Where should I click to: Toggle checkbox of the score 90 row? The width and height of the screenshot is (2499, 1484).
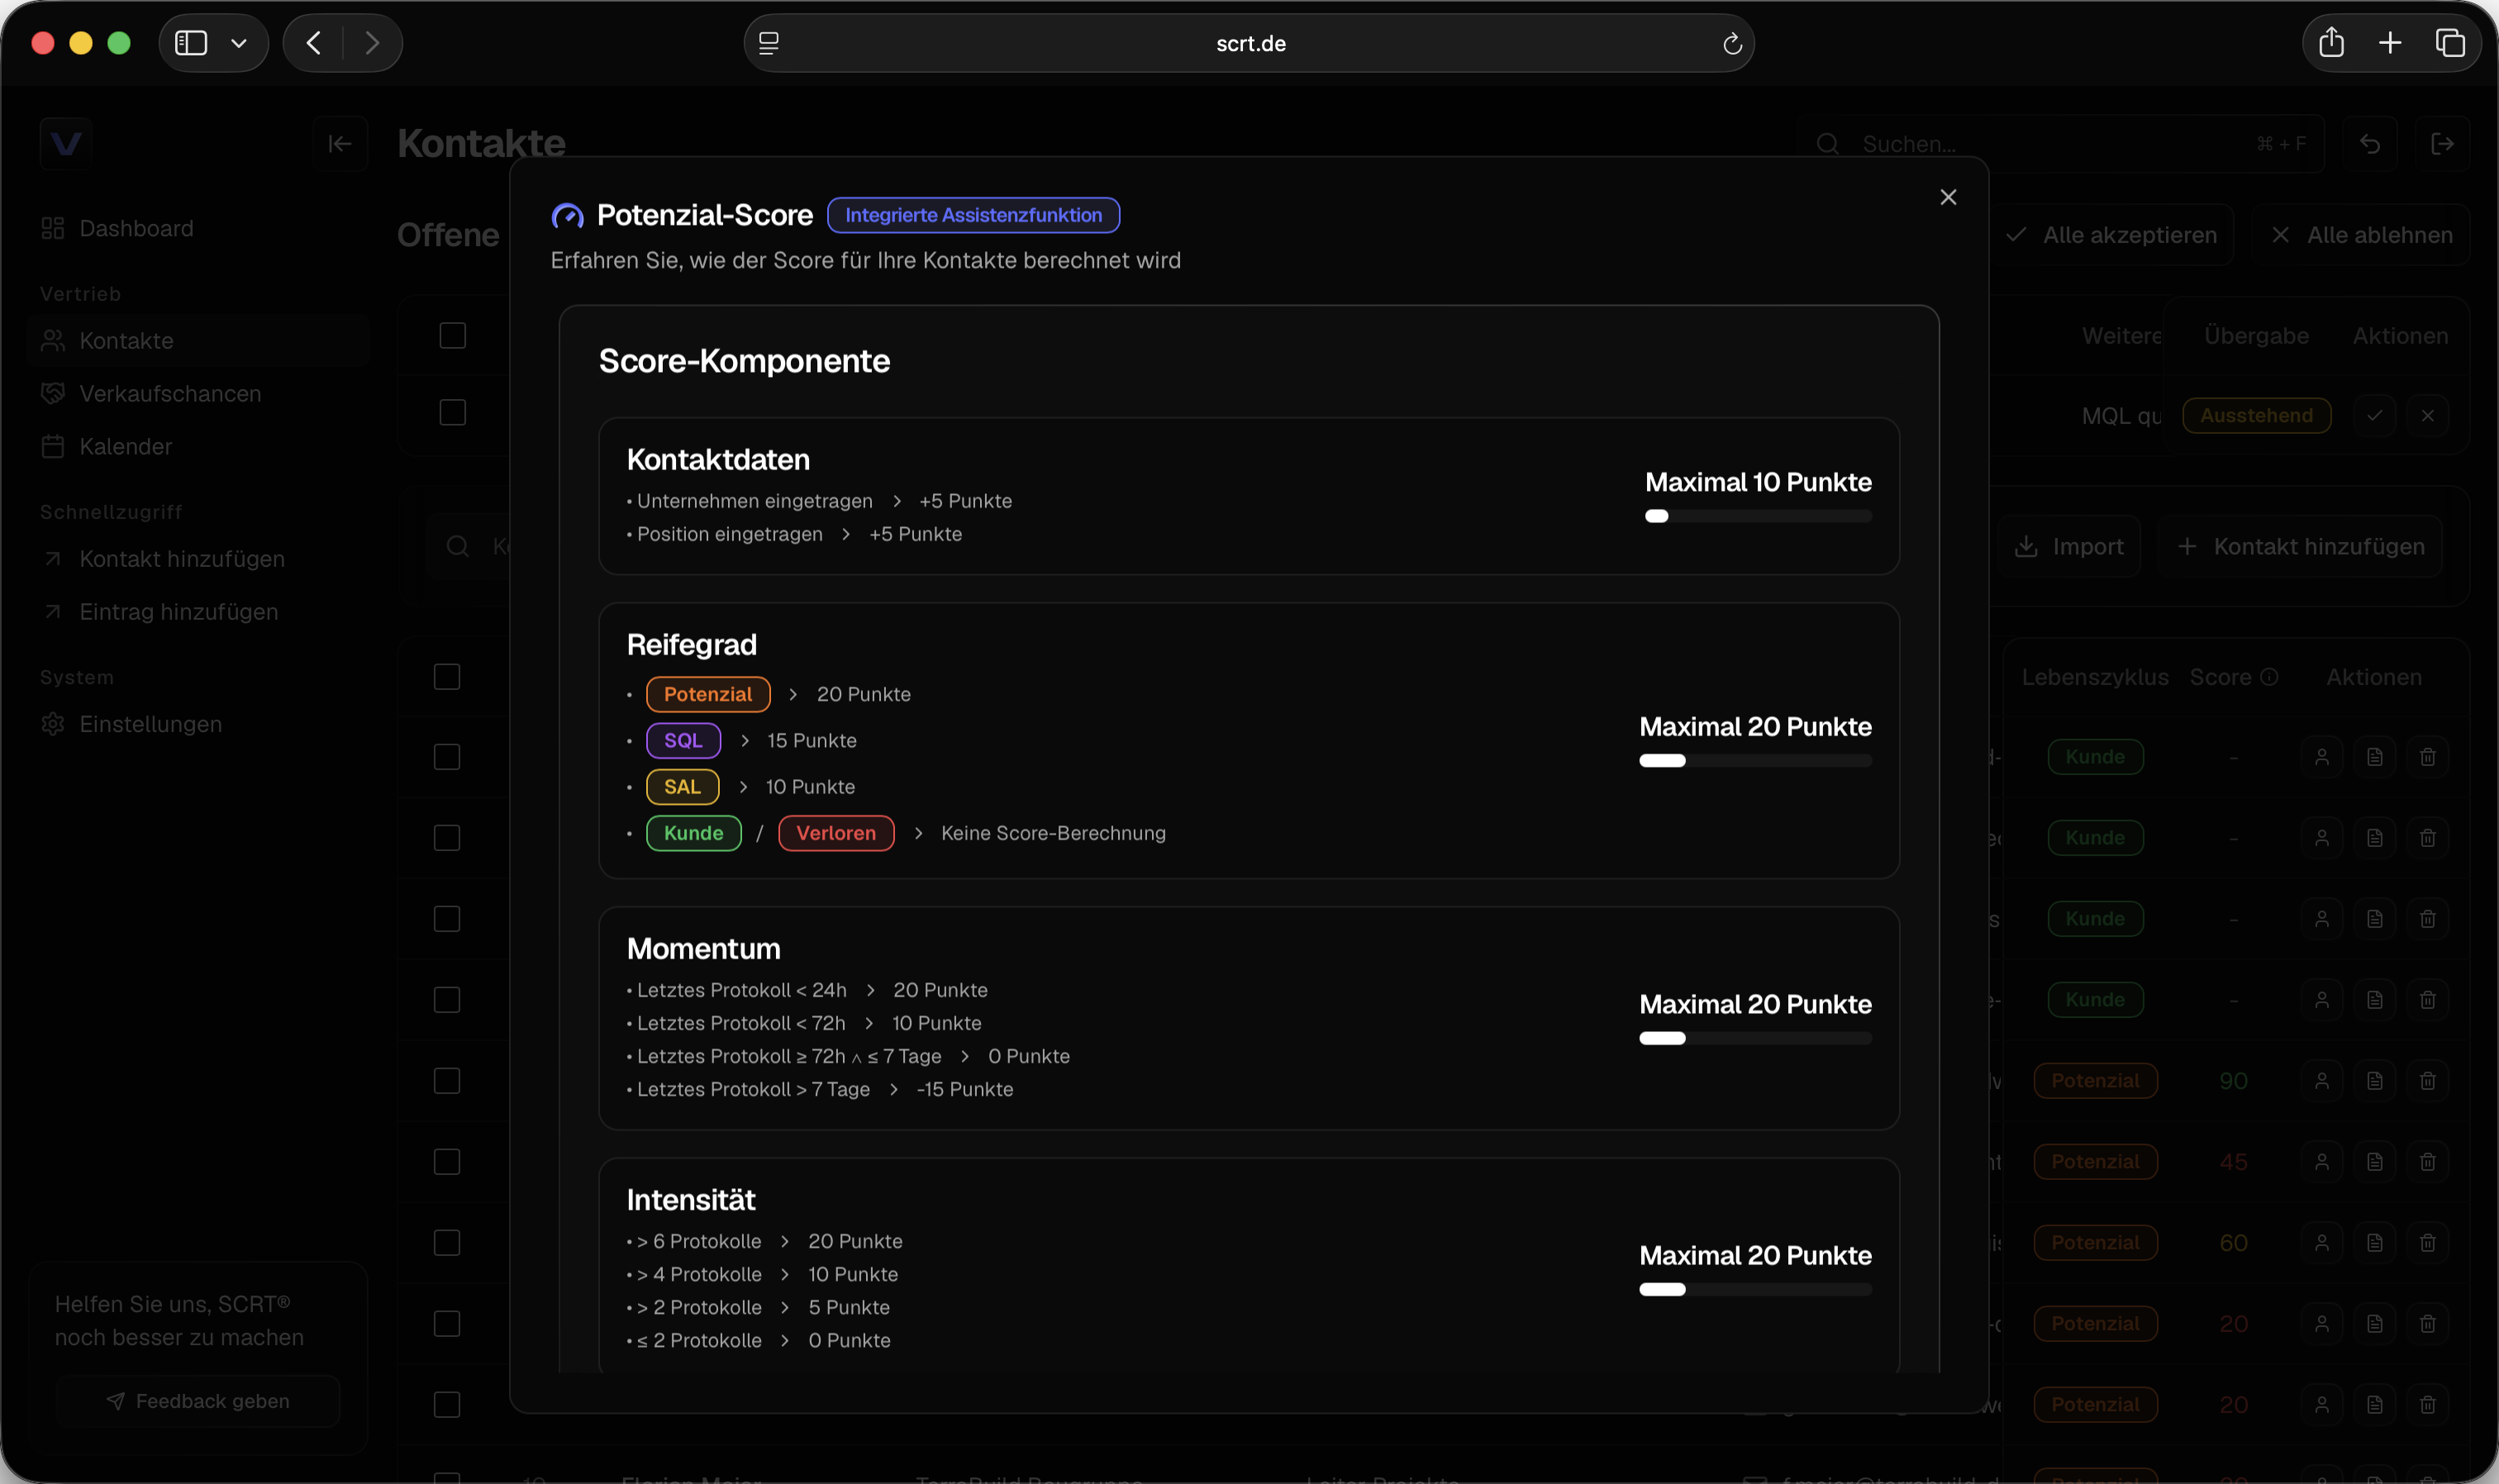[x=447, y=1081]
